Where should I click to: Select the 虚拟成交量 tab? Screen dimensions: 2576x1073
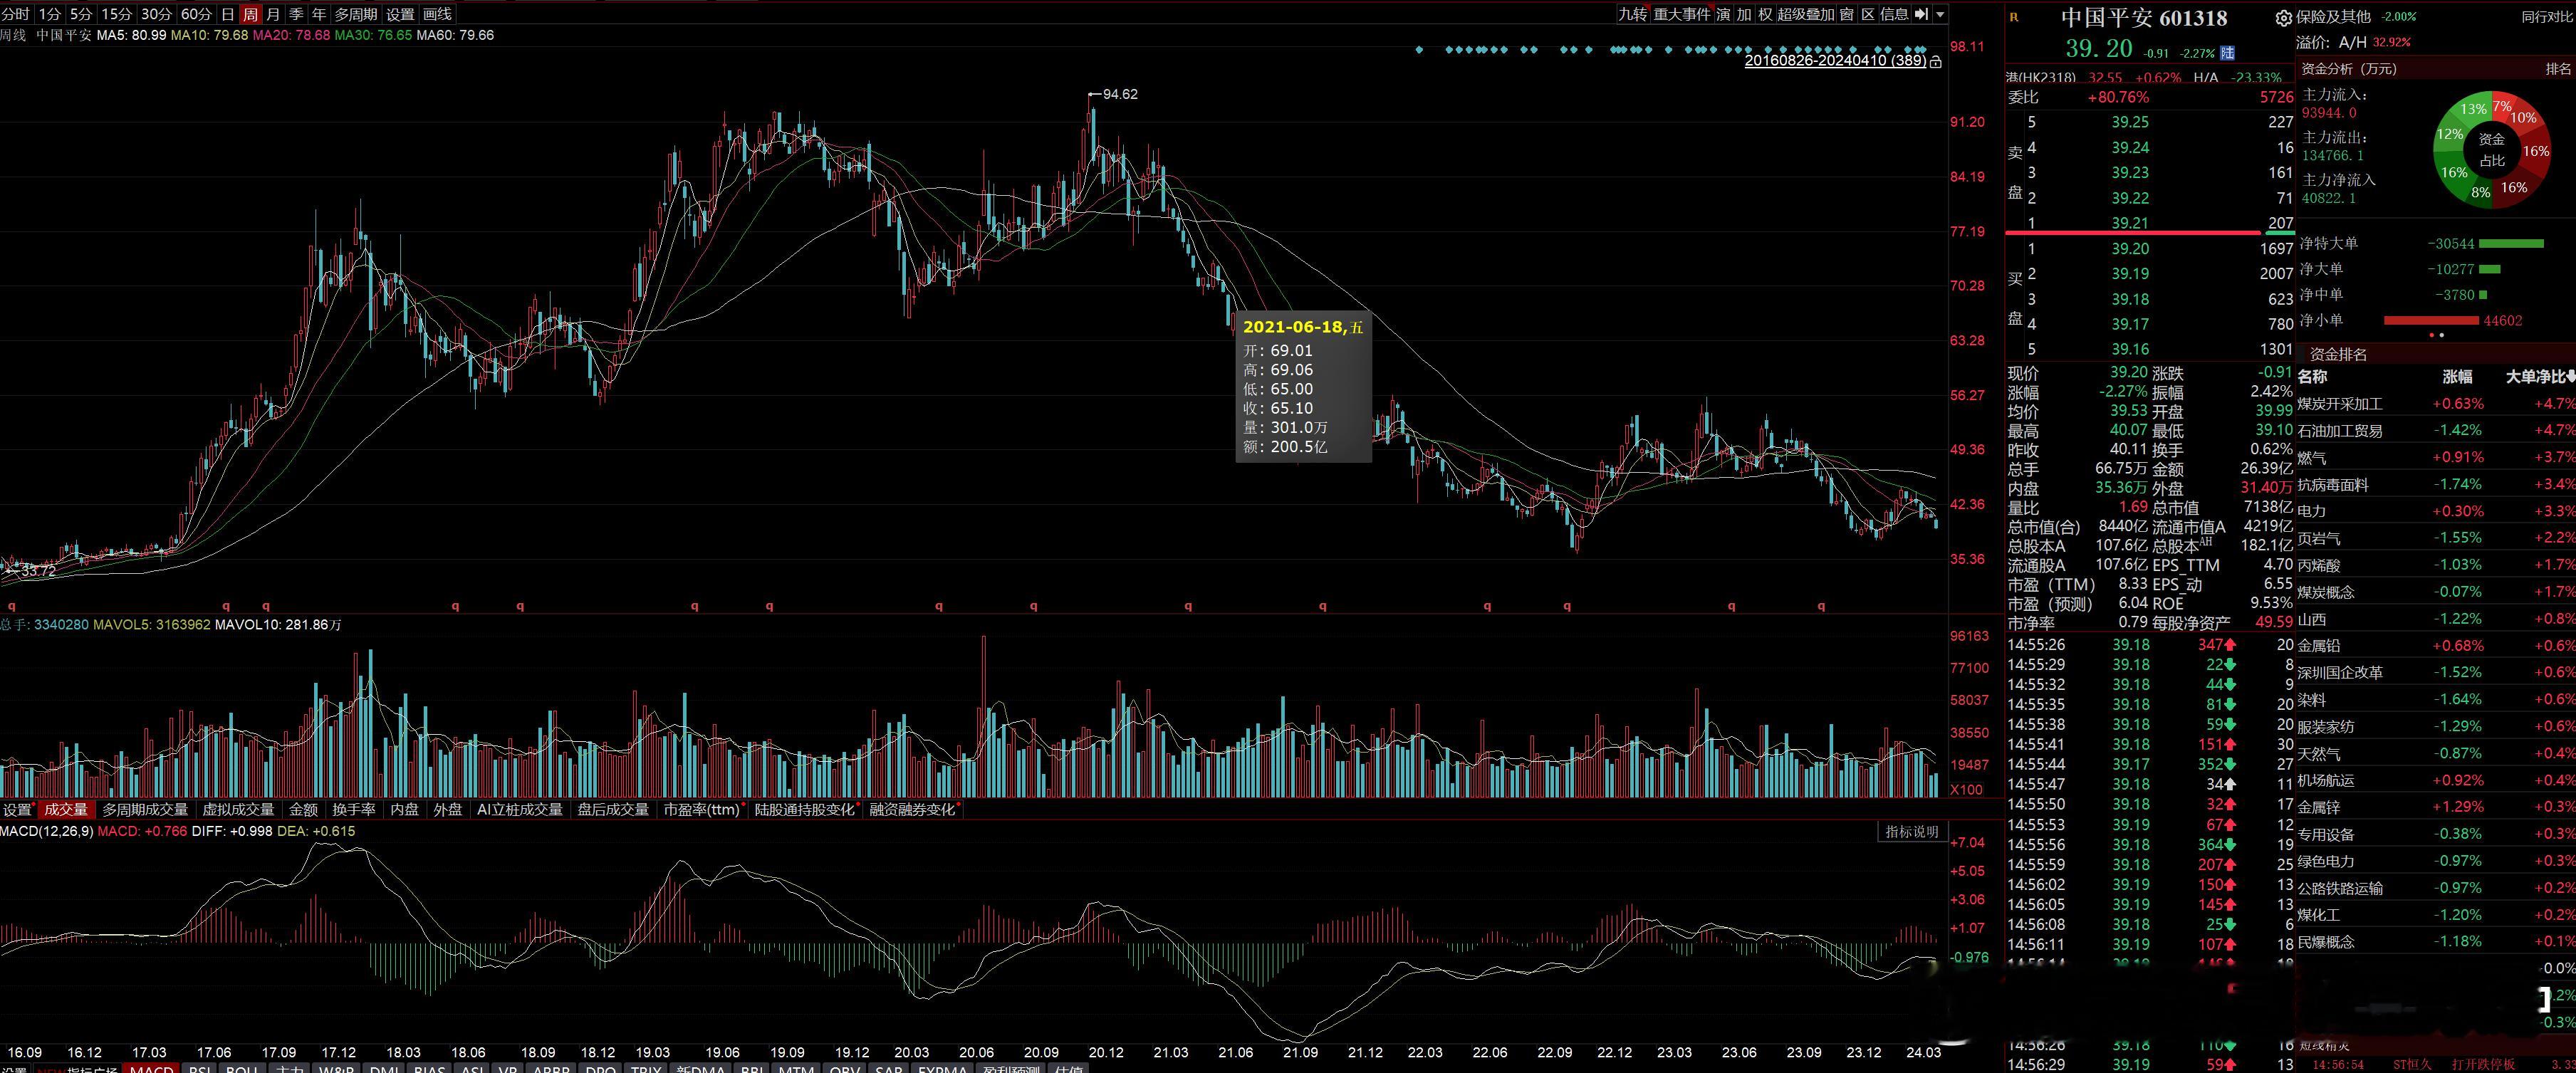click(238, 810)
